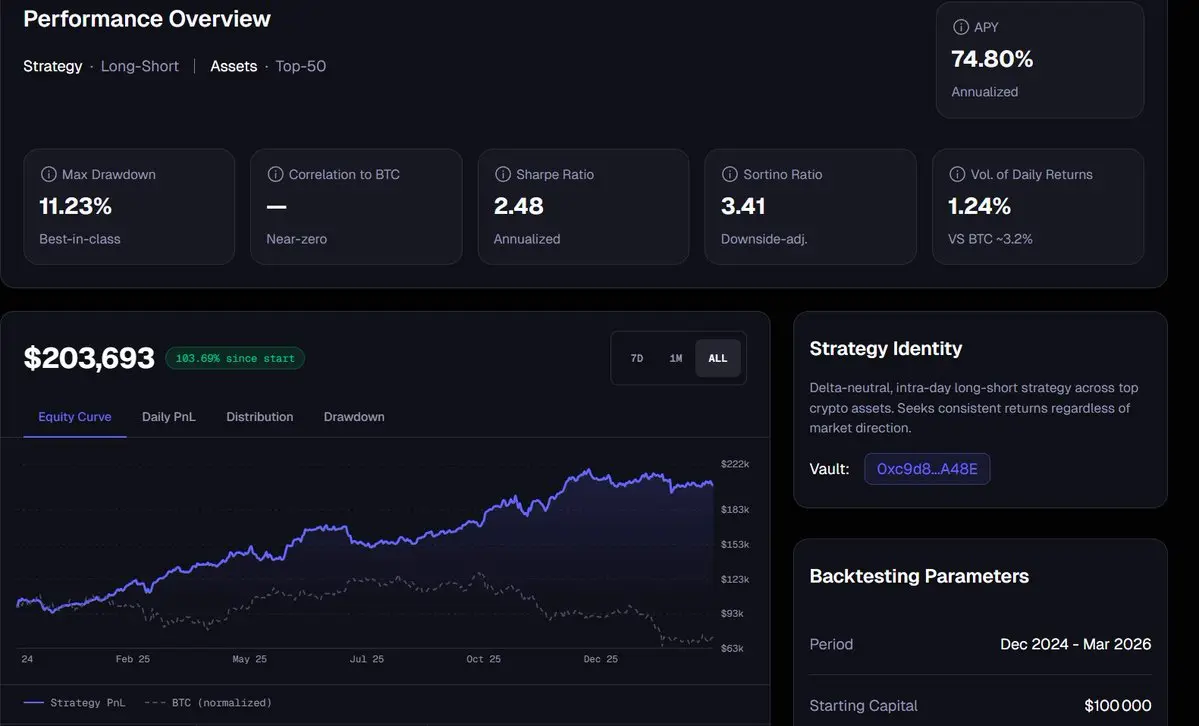Select the ALL time range

point(718,358)
